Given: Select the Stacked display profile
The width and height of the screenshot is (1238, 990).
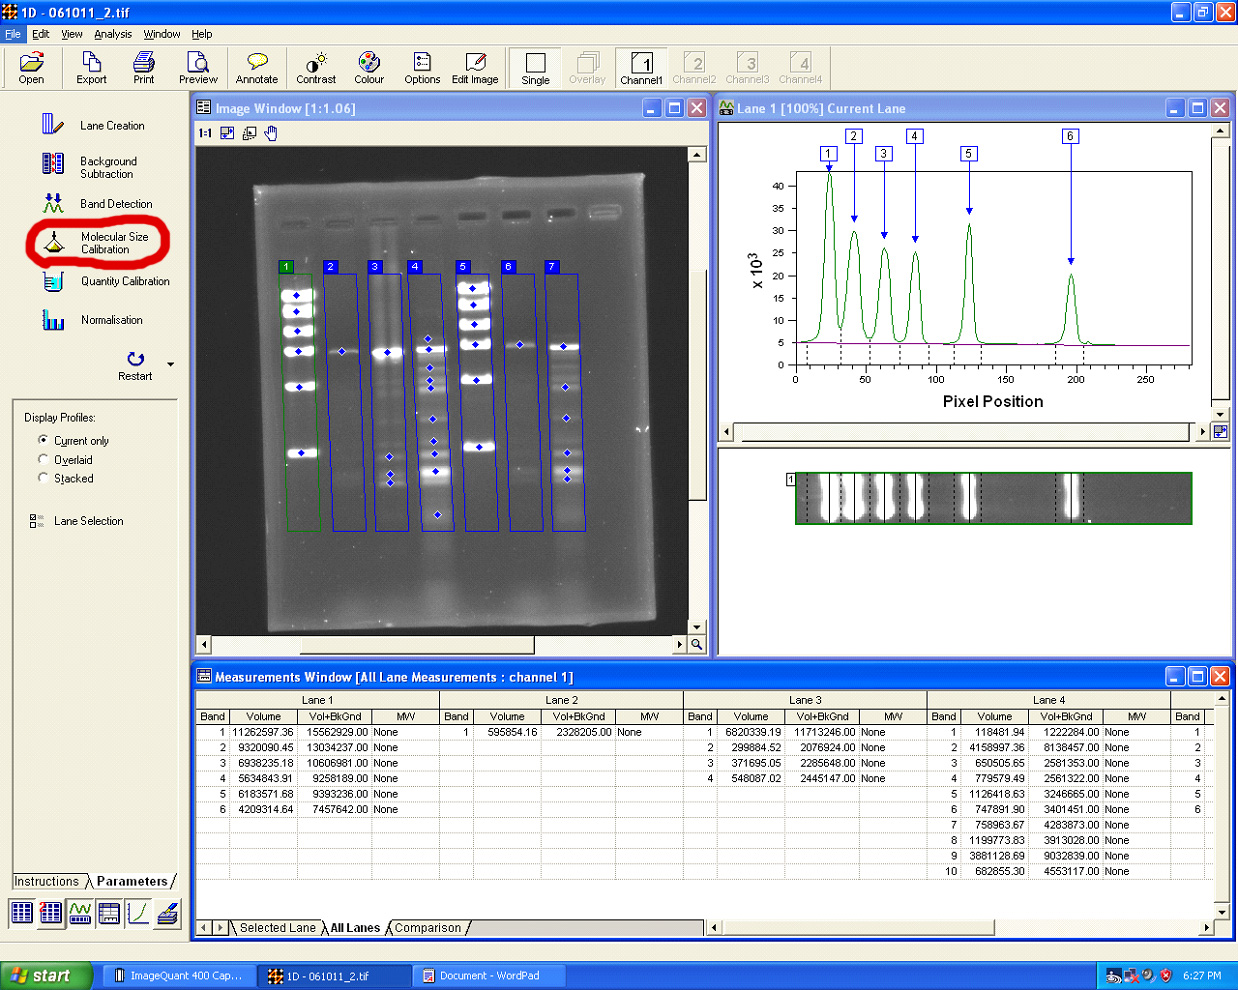Looking at the screenshot, I should coord(43,478).
